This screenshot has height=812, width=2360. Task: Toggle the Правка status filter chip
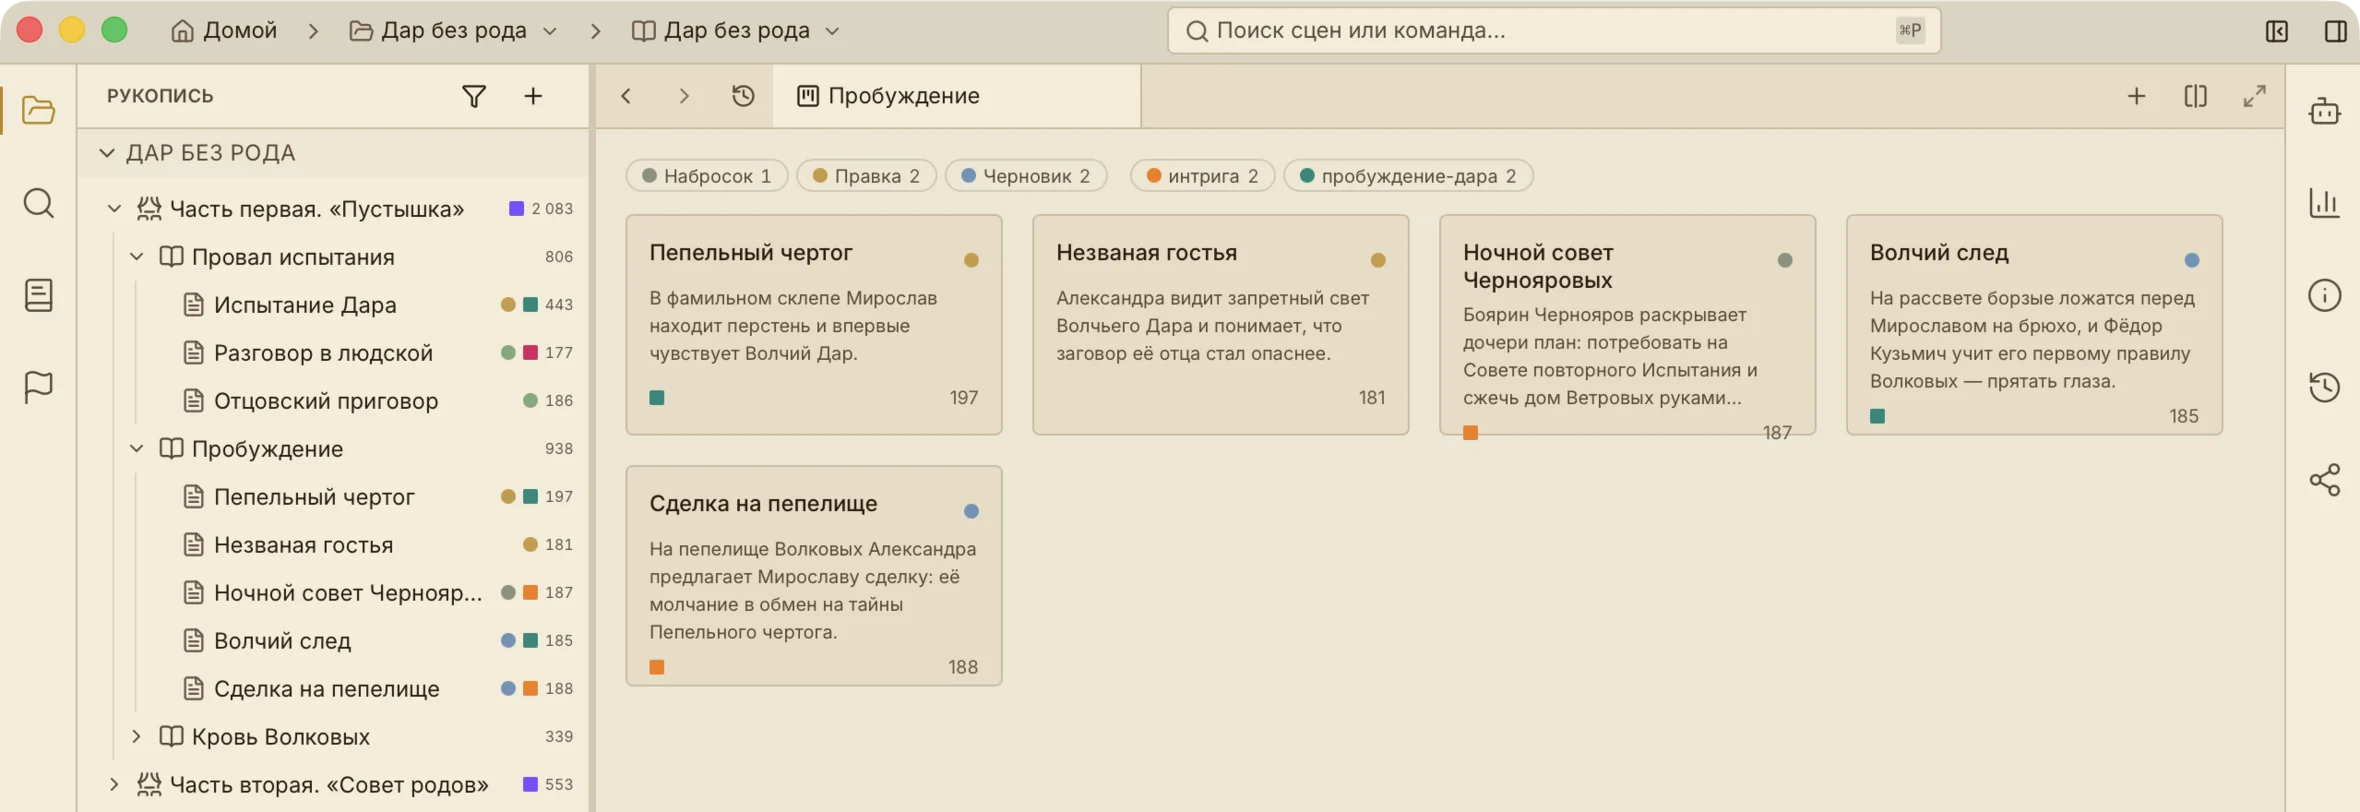[866, 176]
